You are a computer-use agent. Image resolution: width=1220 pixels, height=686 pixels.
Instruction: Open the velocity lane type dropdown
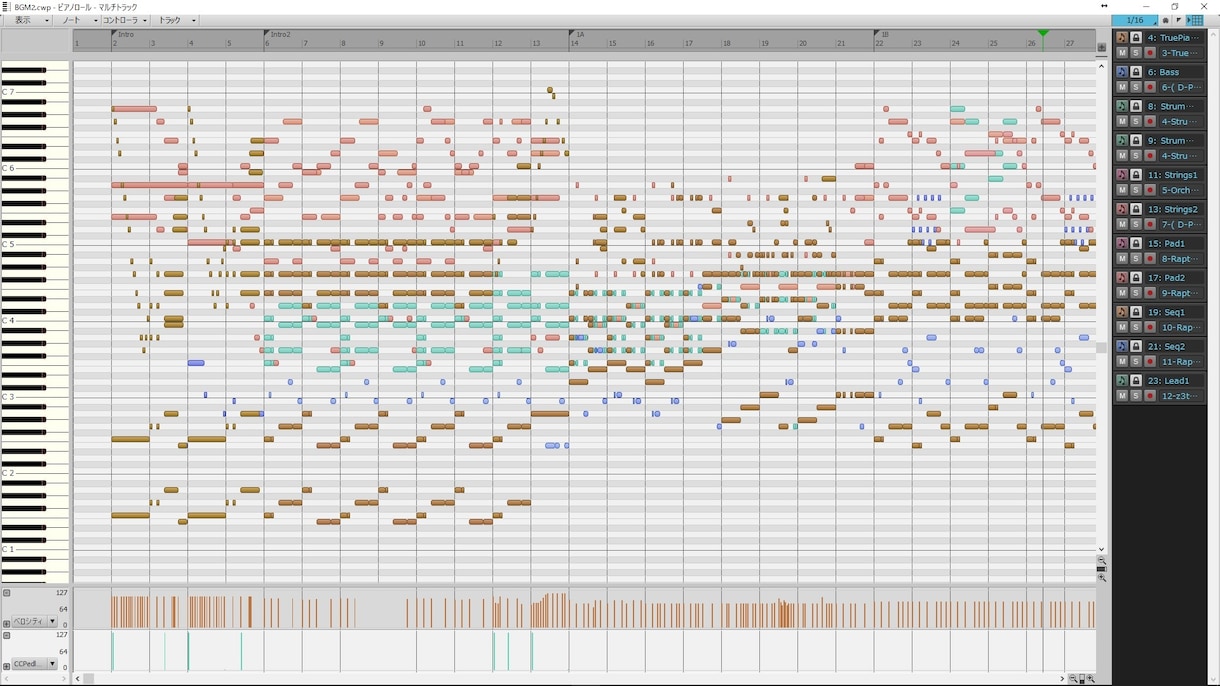click(52, 621)
